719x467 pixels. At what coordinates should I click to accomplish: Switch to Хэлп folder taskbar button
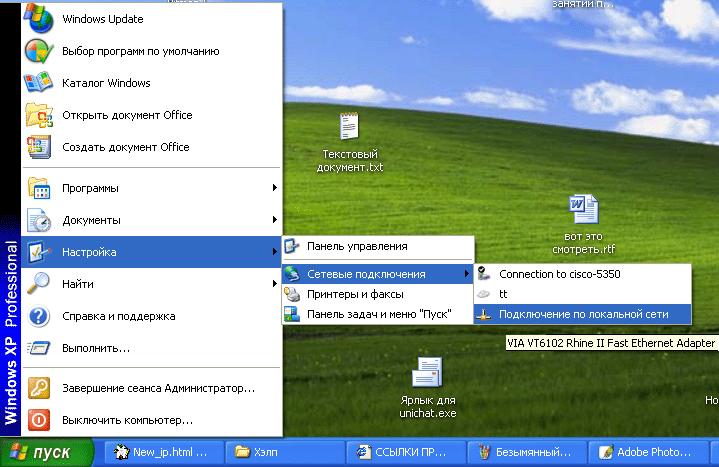(x=285, y=452)
